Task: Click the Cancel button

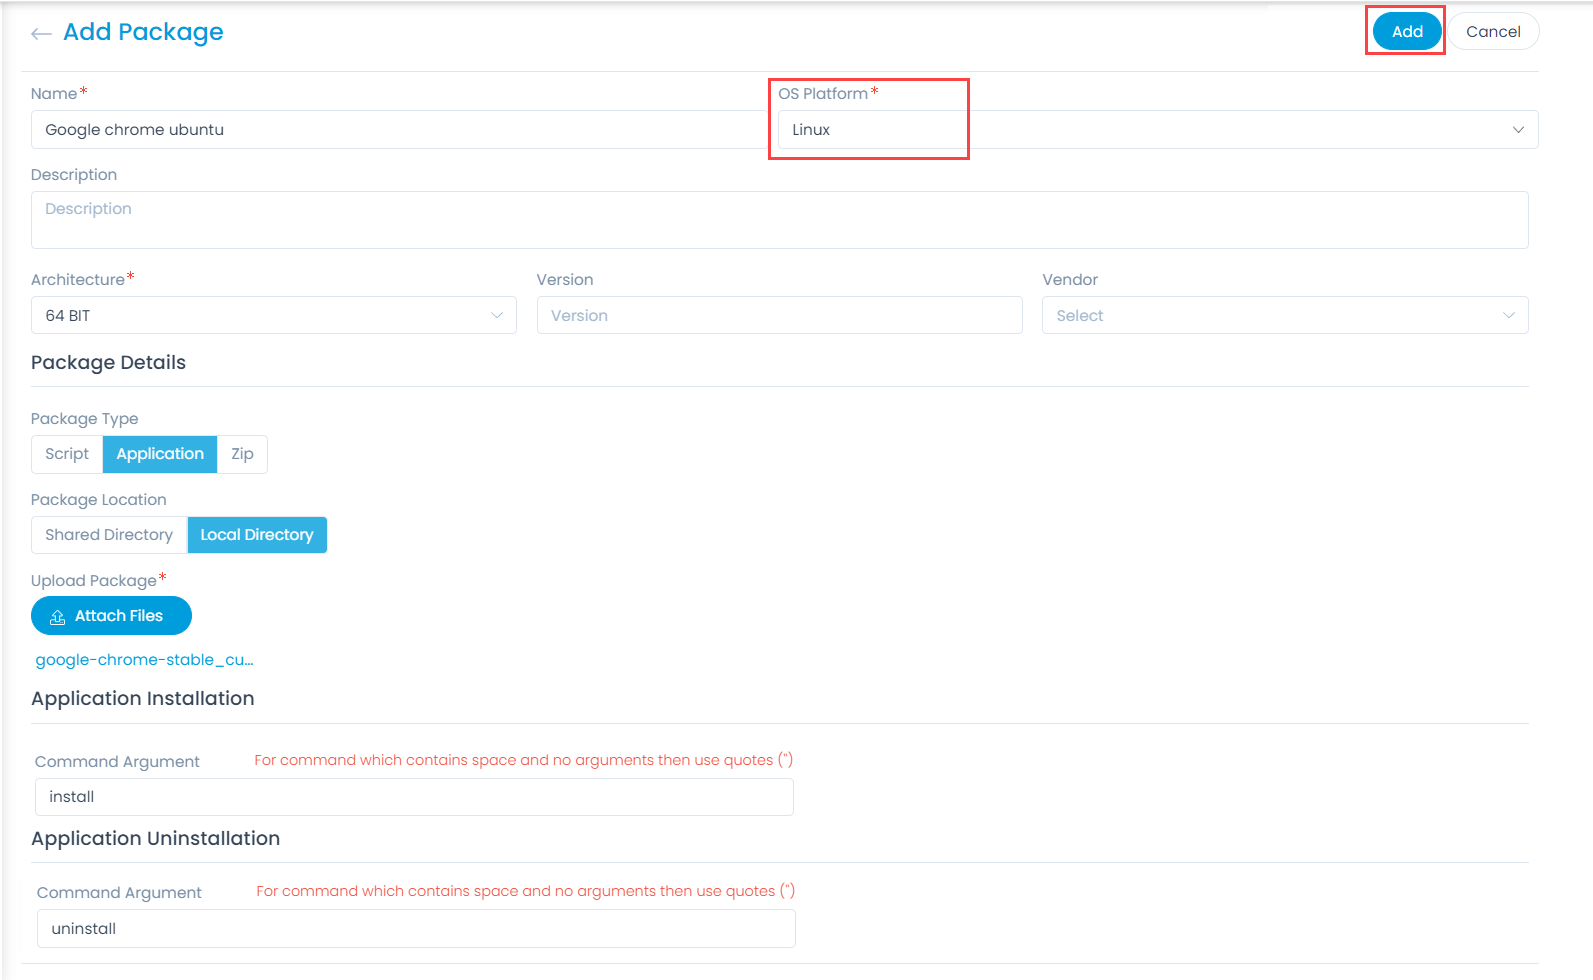Action: pos(1492,32)
